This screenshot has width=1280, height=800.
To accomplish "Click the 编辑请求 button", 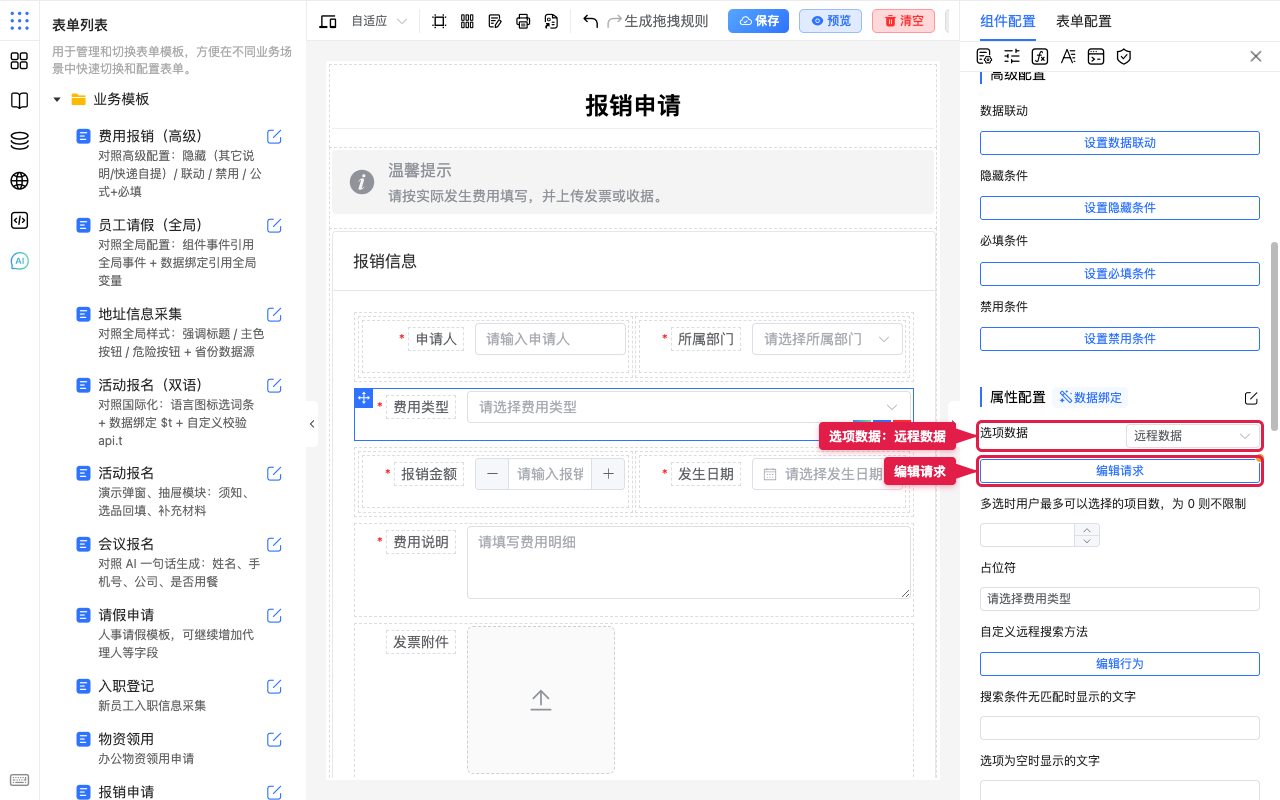I will [1119, 471].
